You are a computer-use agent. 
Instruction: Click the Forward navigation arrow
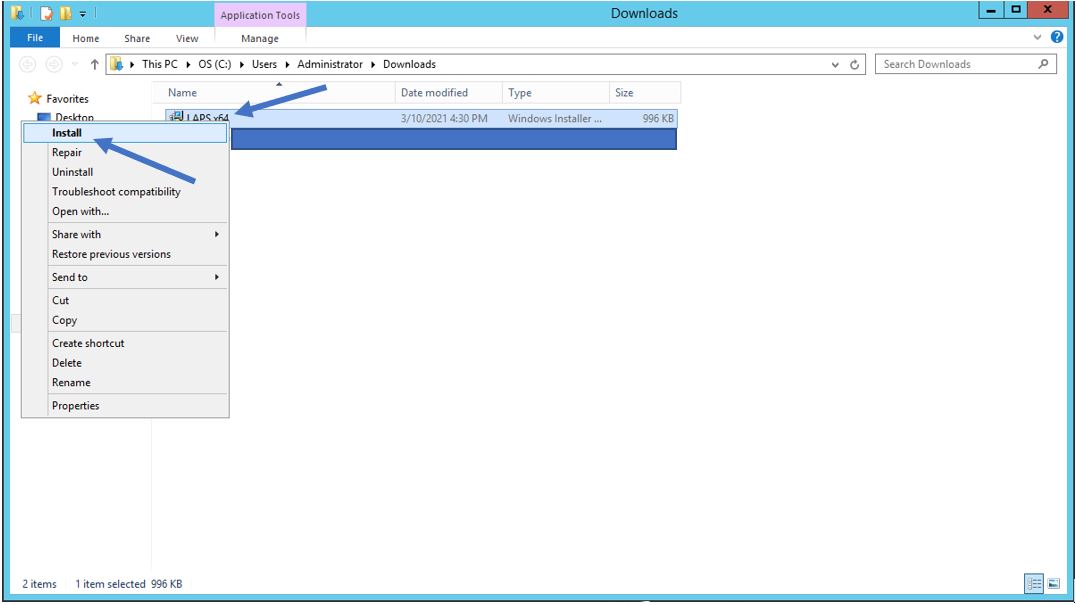pos(54,64)
